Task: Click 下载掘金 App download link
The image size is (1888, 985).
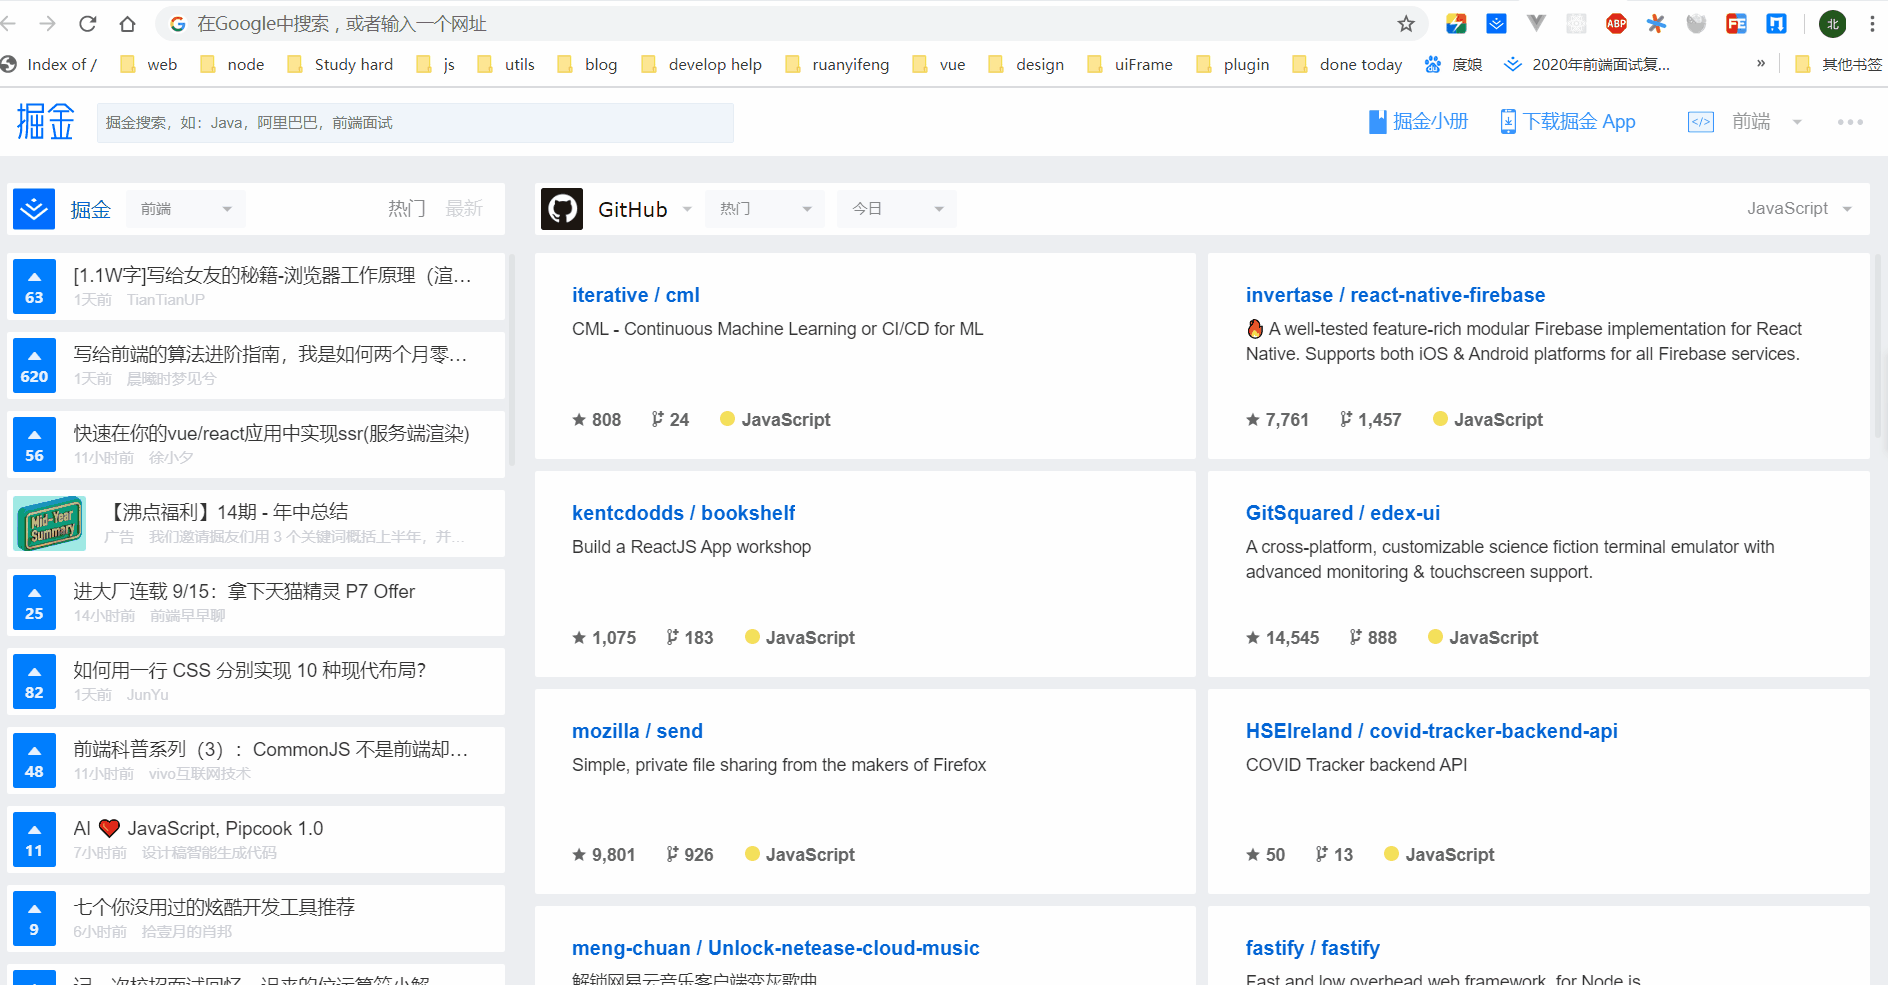Action: [1568, 122]
